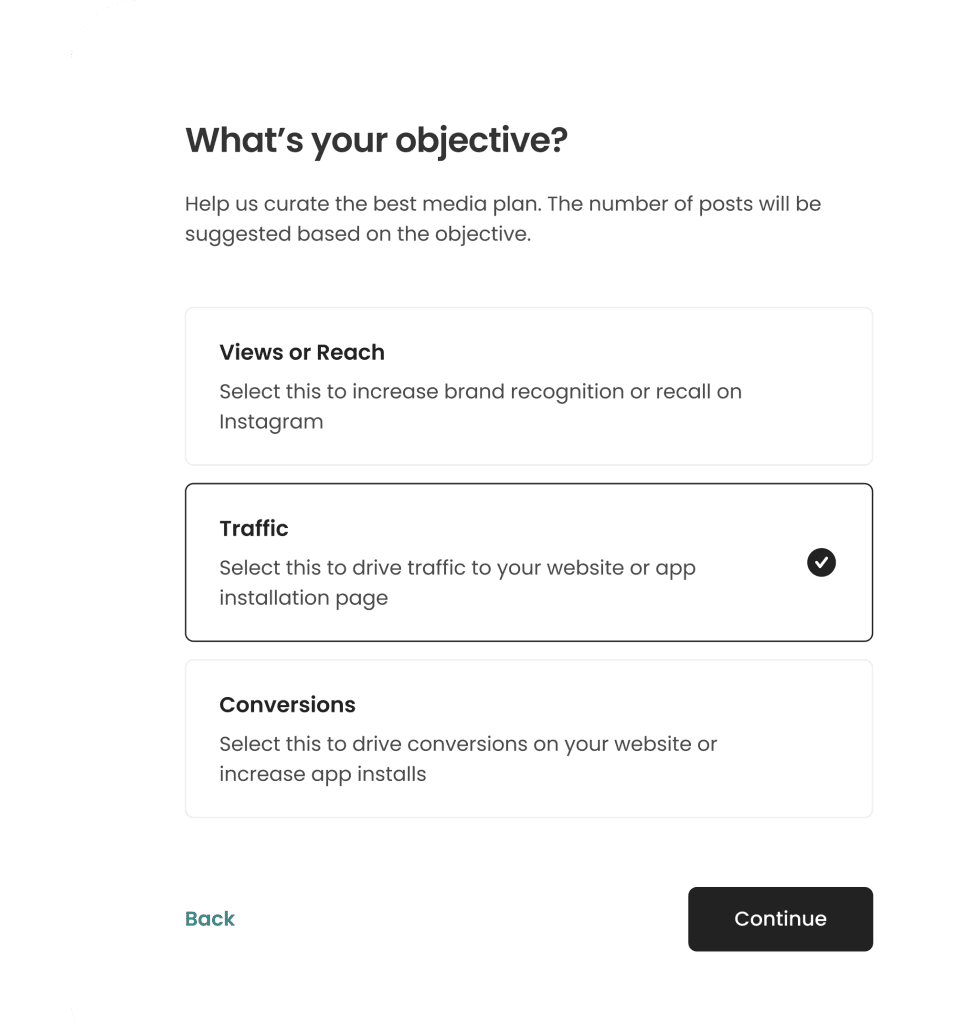Image resolution: width=967 pixels, height=1024 pixels.
Task: Click the "What's your objective?" heading
Action: pyautogui.click(x=376, y=140)
